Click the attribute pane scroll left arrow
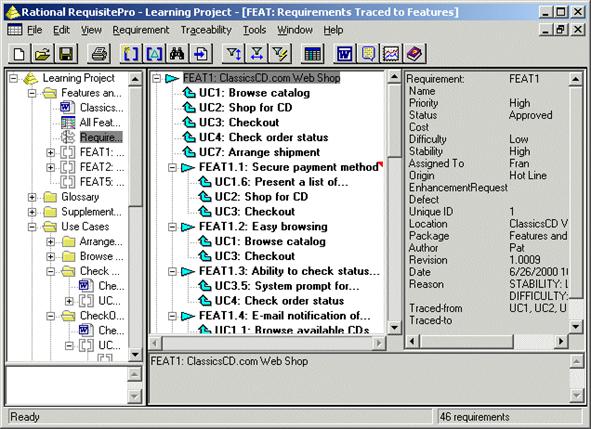 coord(412,342)
